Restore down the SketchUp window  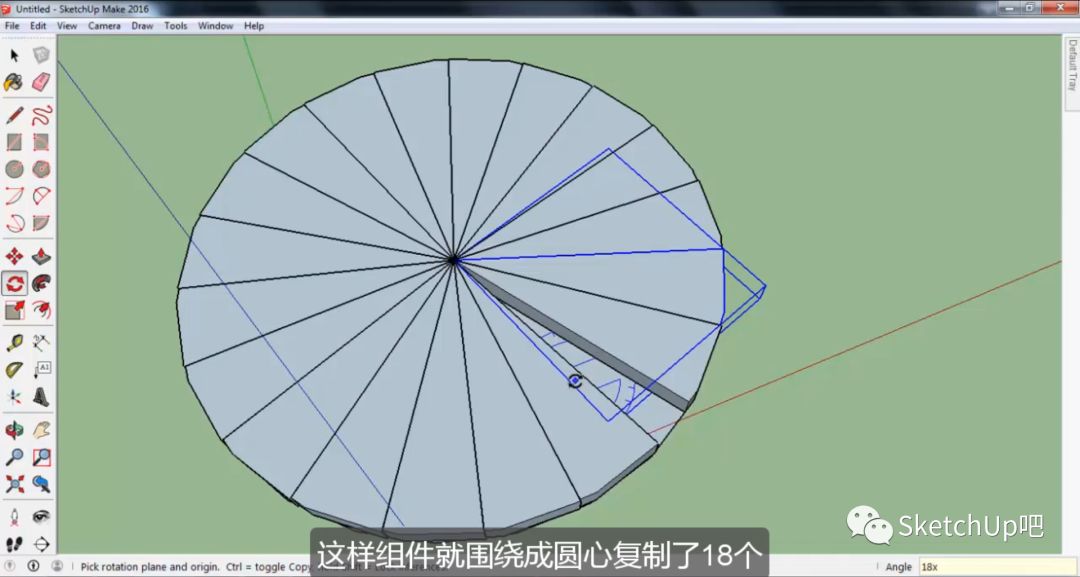pyautogui.click(x=1030, y=8)
